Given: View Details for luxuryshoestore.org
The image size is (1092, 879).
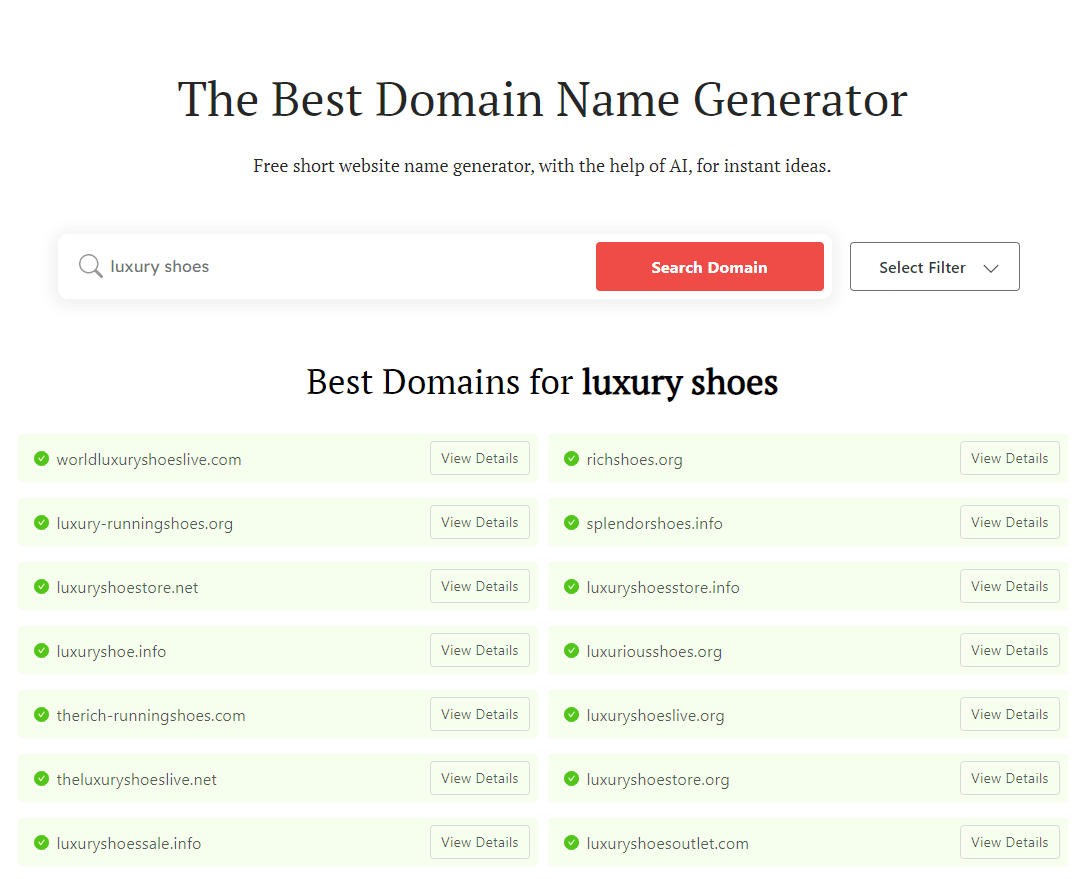Looking at the screenshot, I should pyautogui.click(x=1010, y=779).
